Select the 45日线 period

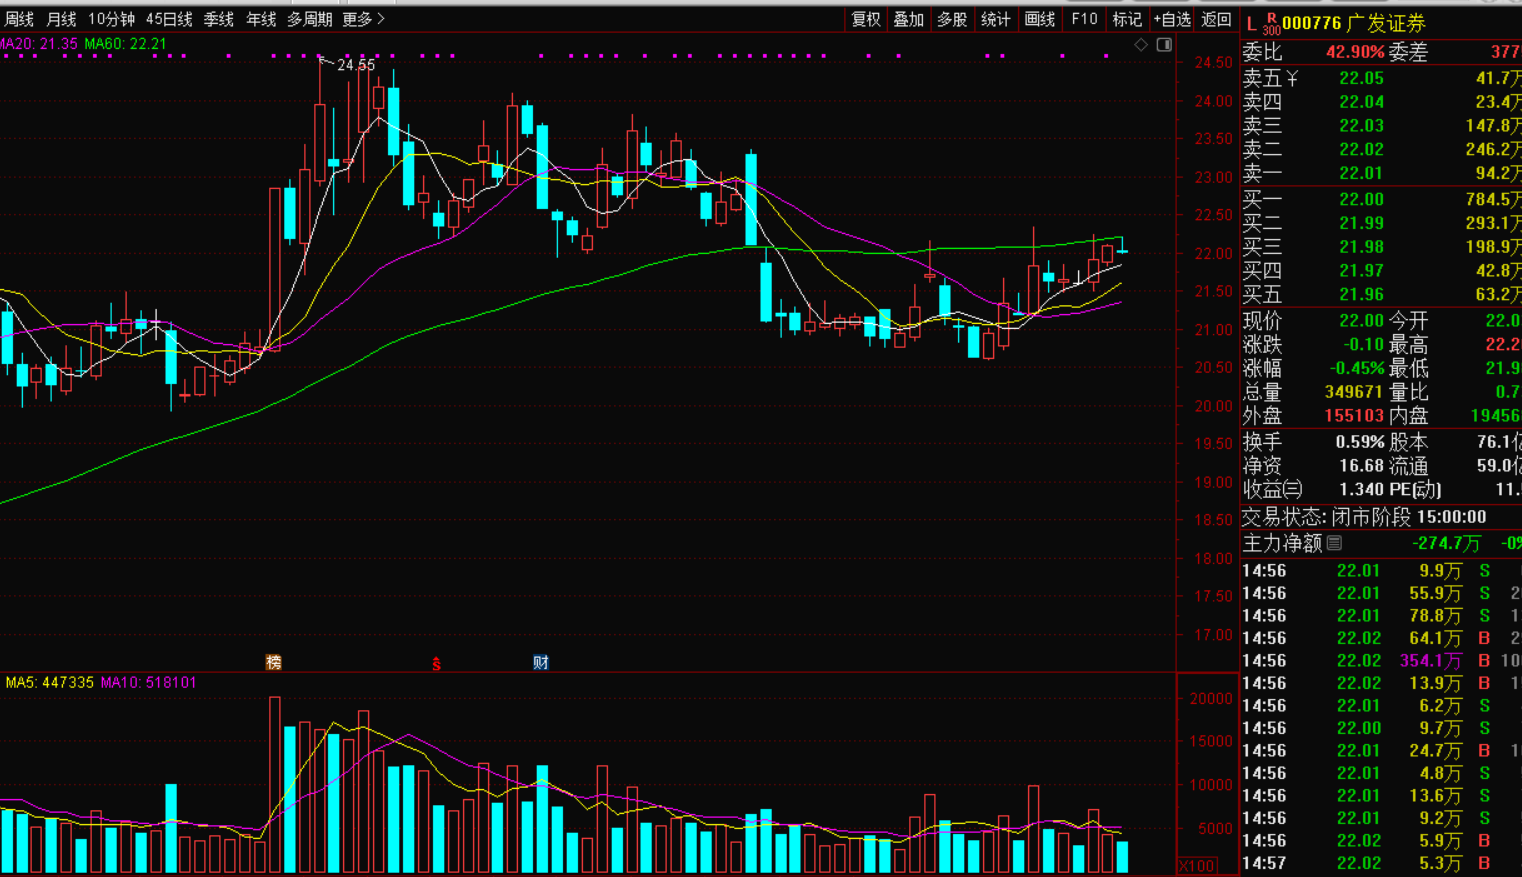[169, 19]
